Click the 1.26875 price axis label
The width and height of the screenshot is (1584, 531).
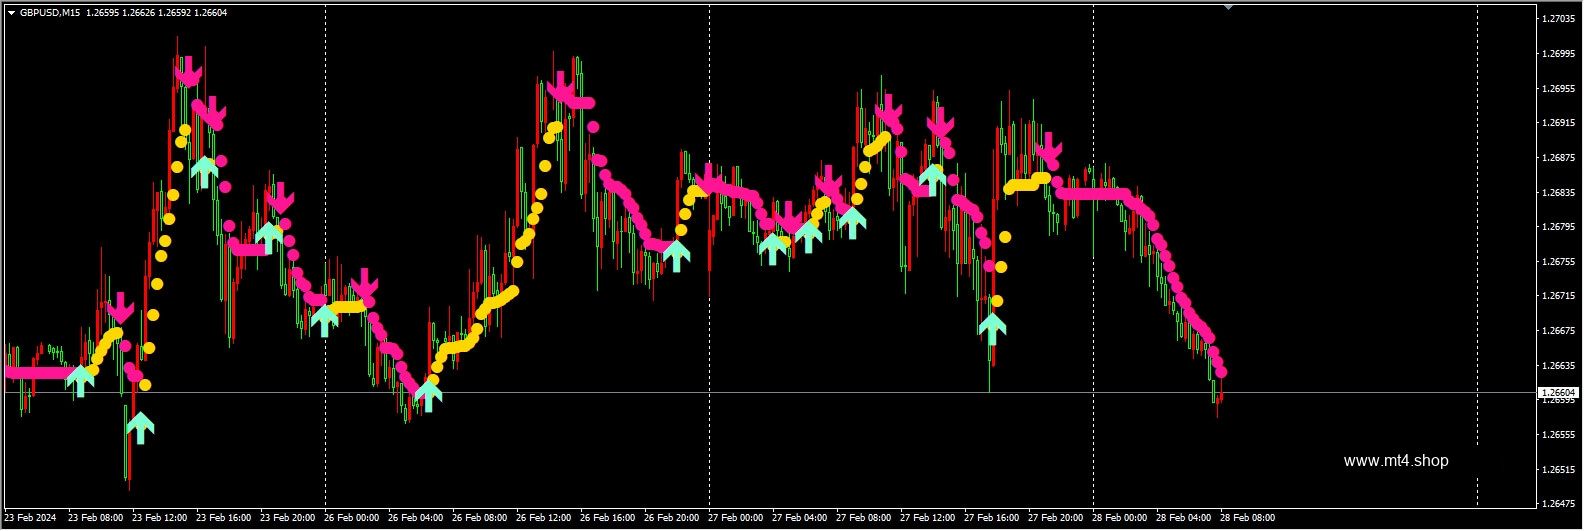pyautogui.click(x=1559, y=158)
